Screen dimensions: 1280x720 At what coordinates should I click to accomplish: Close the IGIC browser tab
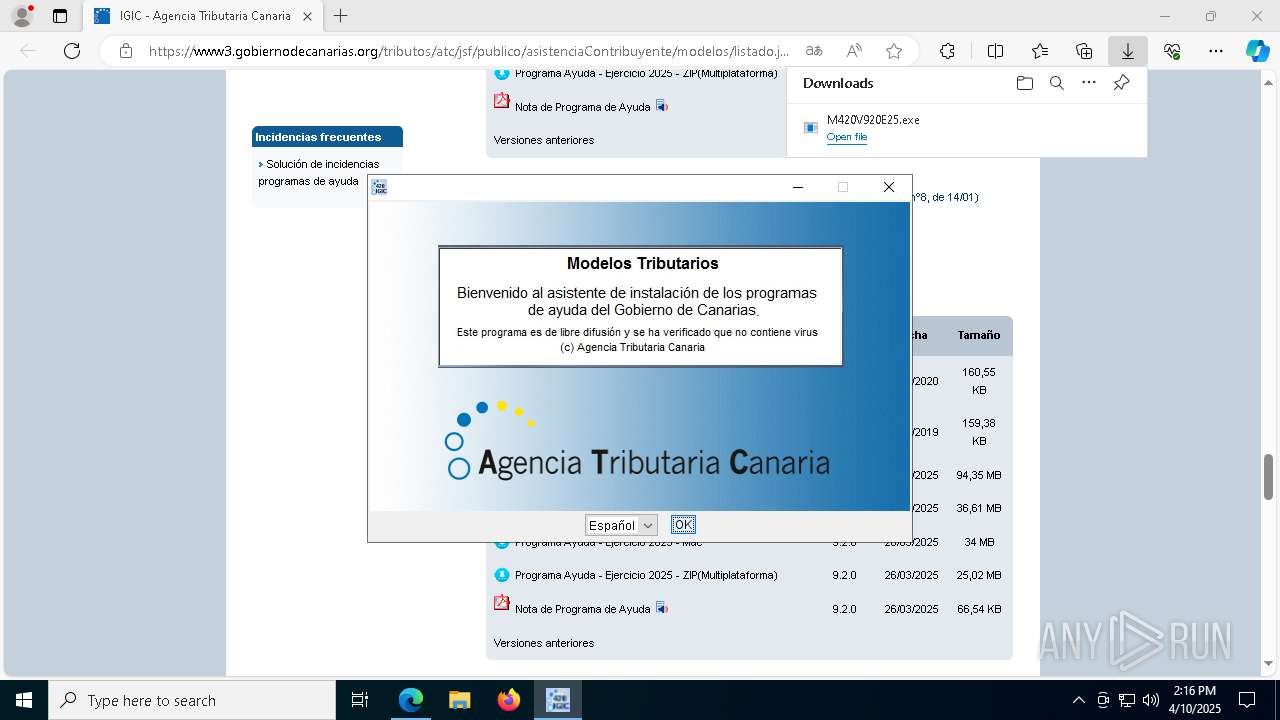click(307, 16)
